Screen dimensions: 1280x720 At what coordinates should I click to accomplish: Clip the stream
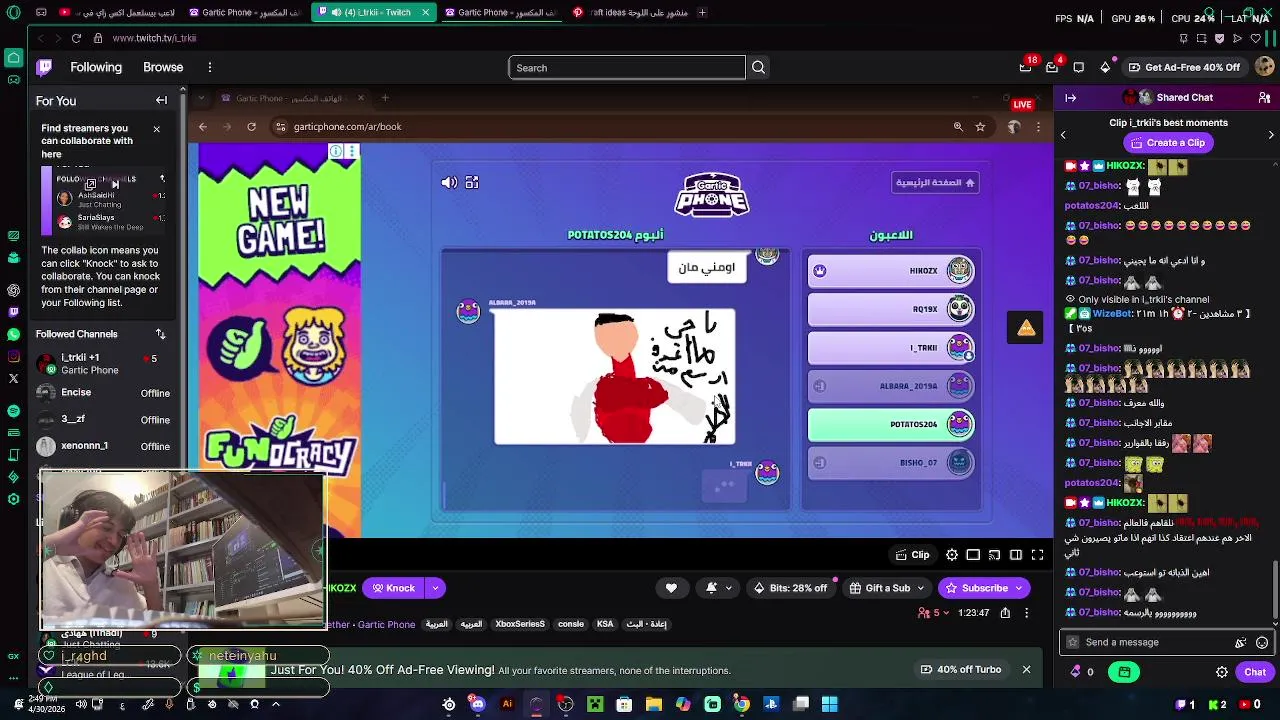point(912,555)
